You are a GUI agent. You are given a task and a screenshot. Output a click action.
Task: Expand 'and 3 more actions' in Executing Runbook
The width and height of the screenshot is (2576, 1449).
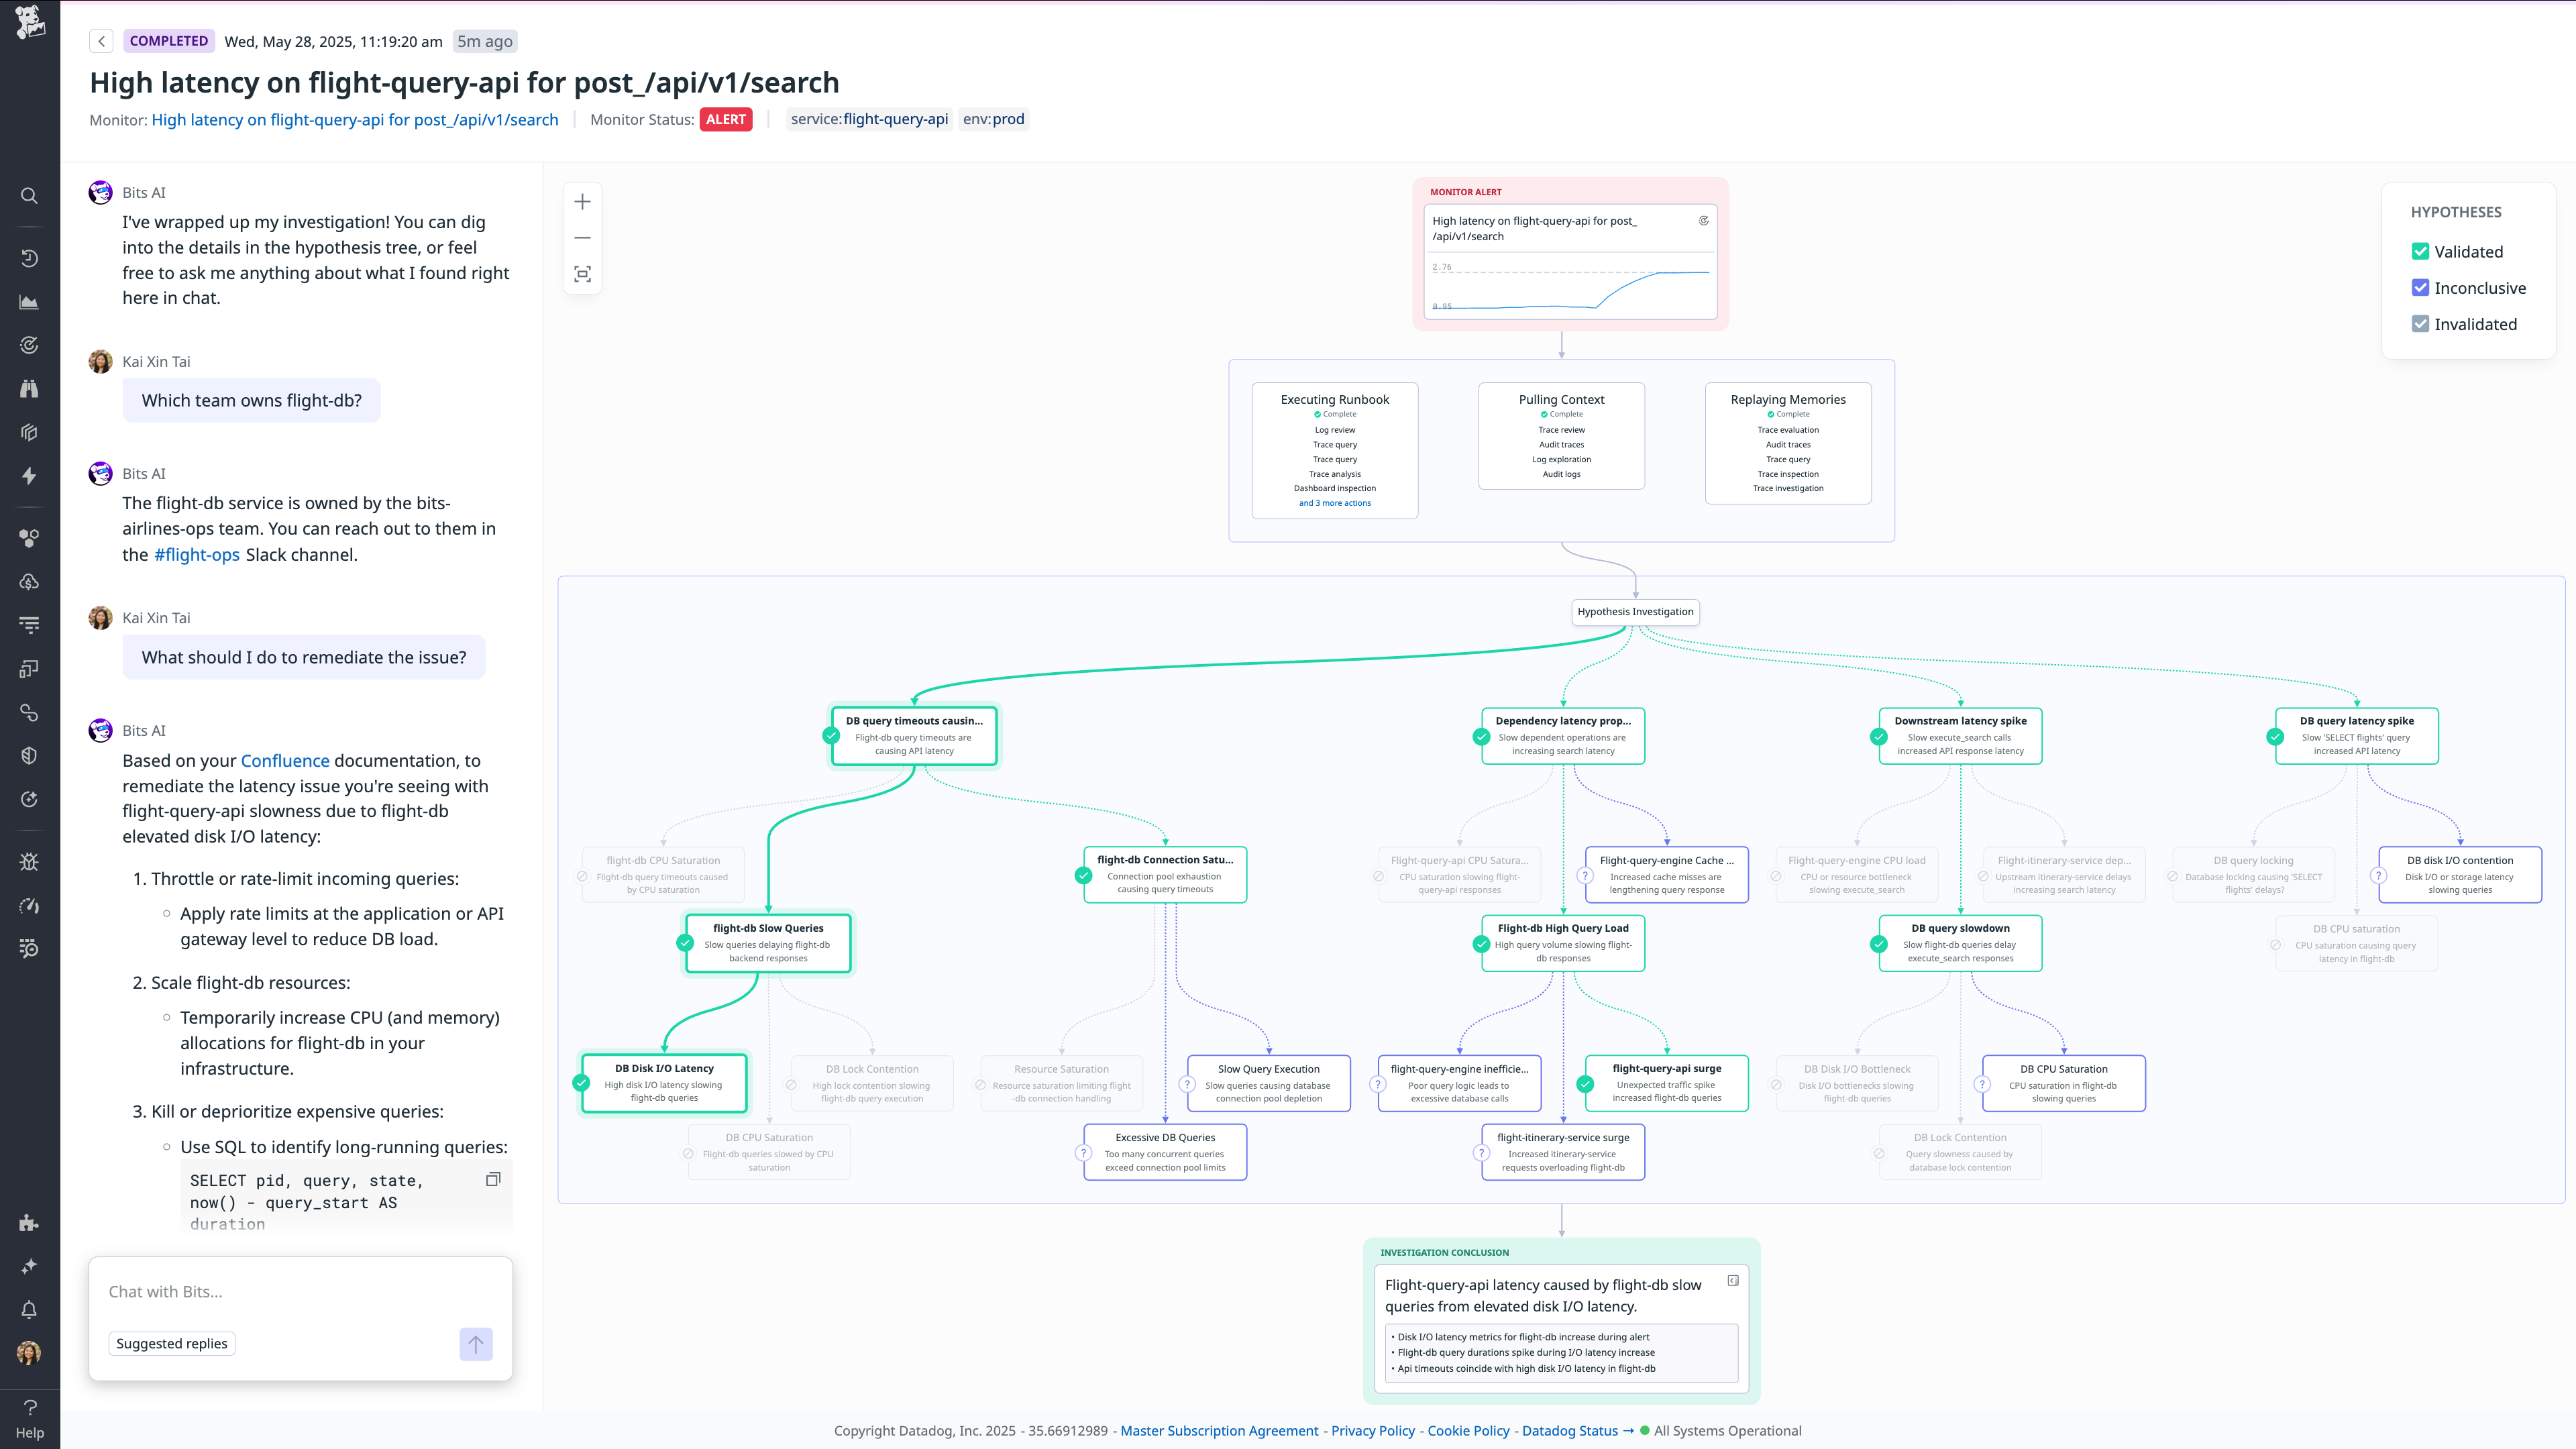click(1334, 503)
